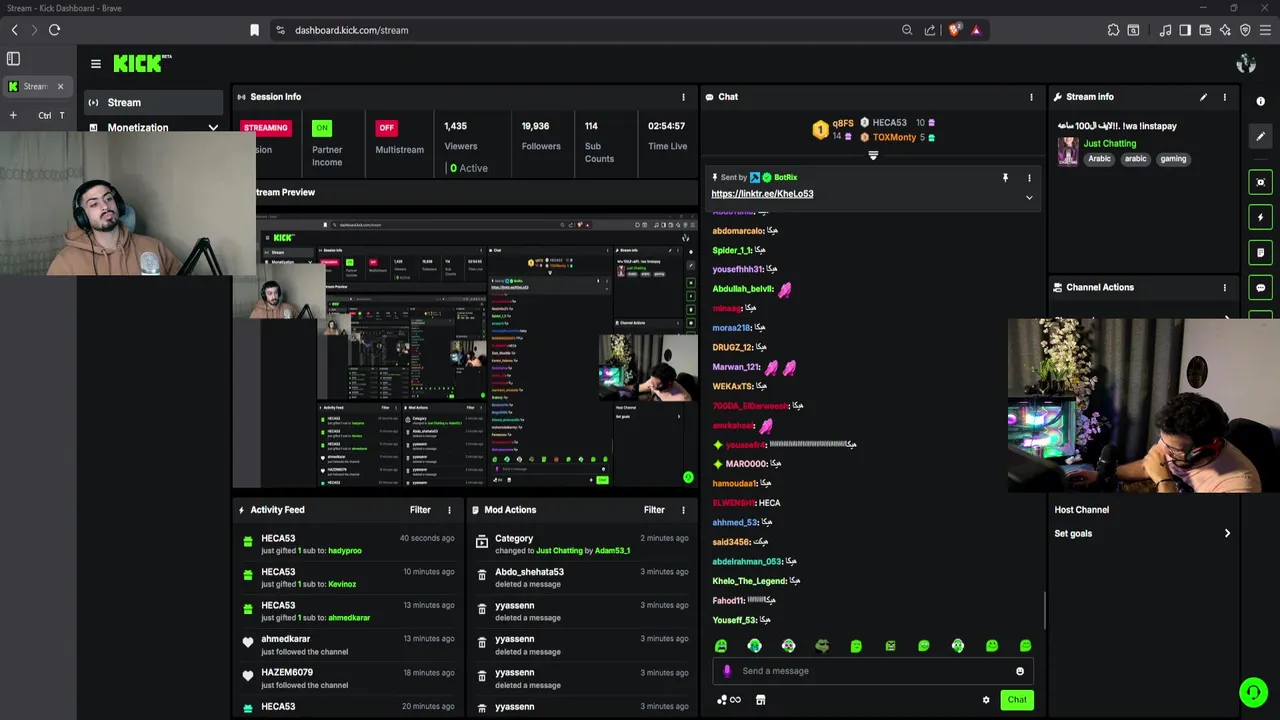Open Stream info panel three-dot options
The height and width of the screenshot is (720, 1280).
pyautogui.click(x=1224, y=97)
